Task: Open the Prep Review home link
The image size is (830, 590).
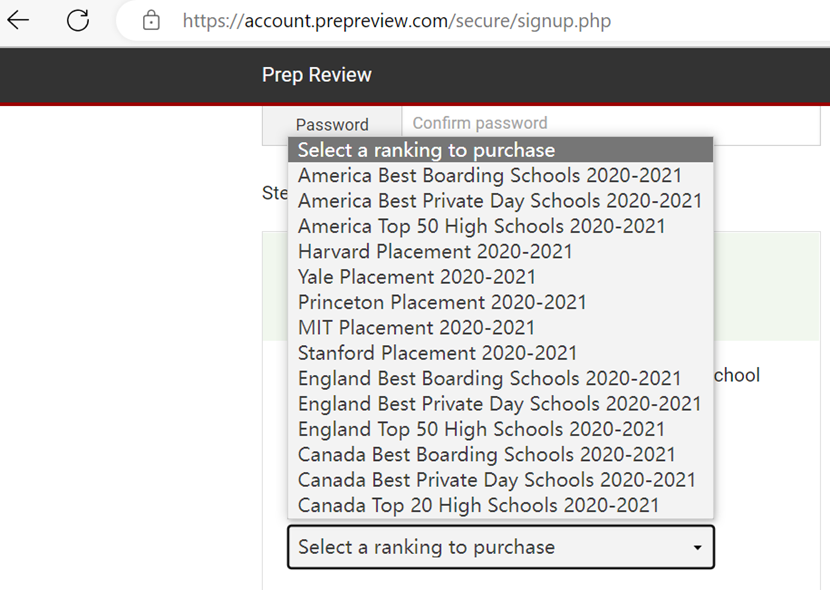Action: click(x=317, y=75)
